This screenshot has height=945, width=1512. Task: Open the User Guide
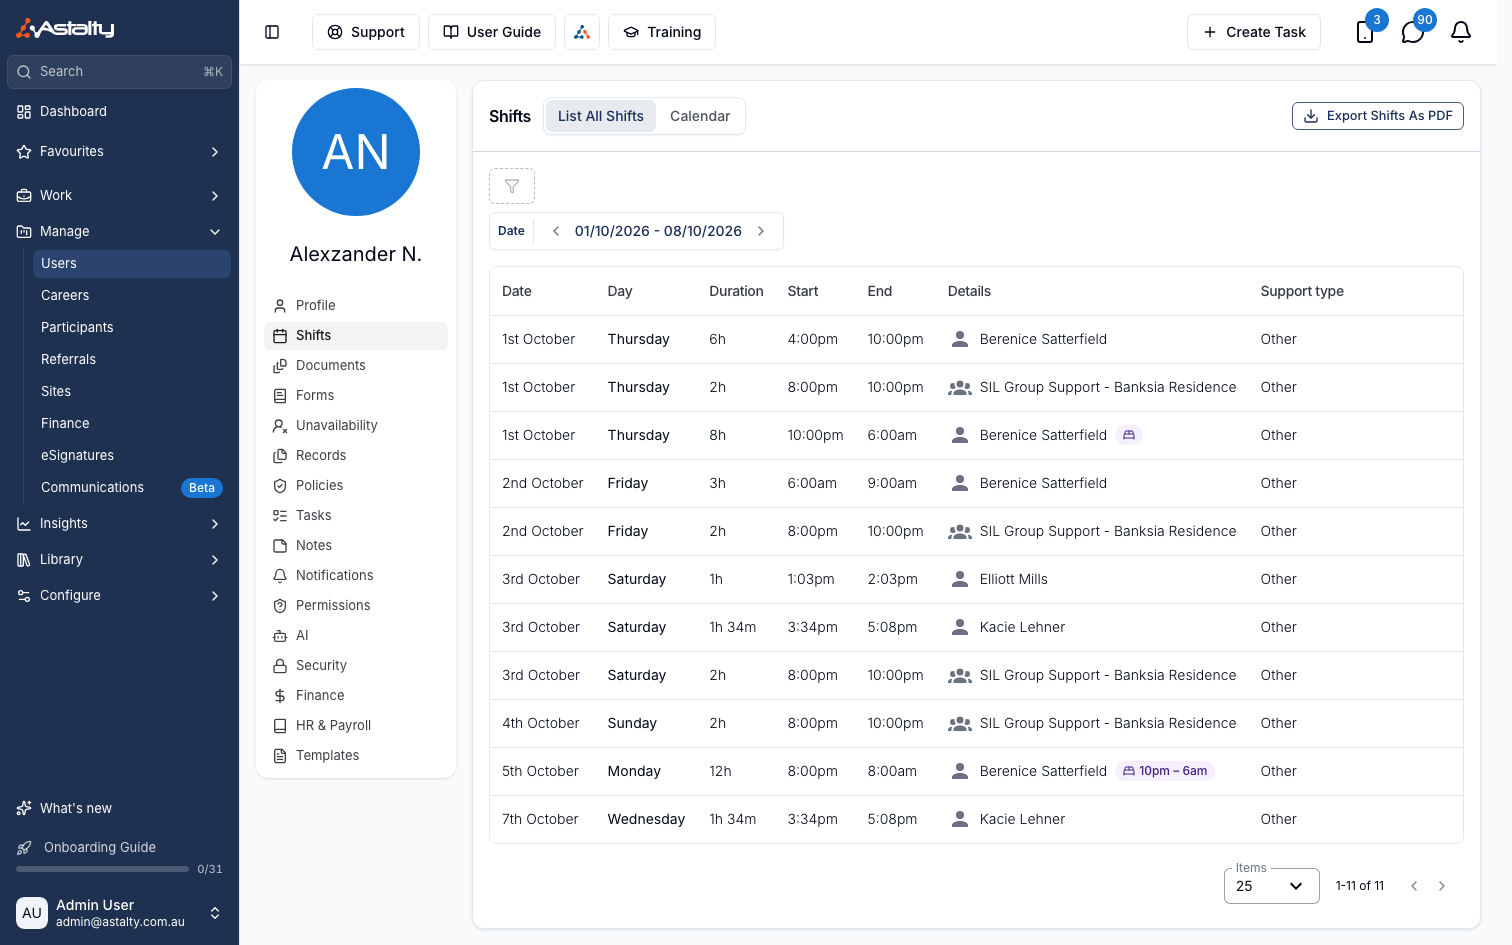492,32
